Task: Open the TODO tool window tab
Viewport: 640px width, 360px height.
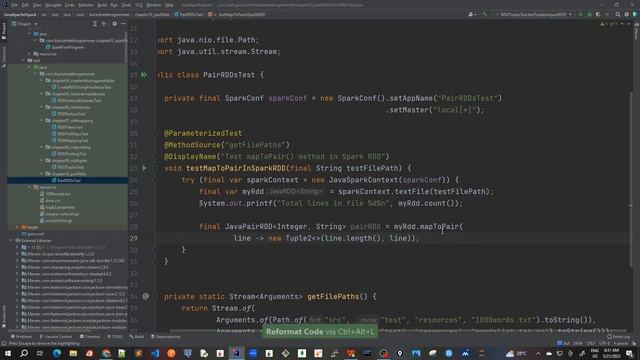Action: click(x=115, y=337)
